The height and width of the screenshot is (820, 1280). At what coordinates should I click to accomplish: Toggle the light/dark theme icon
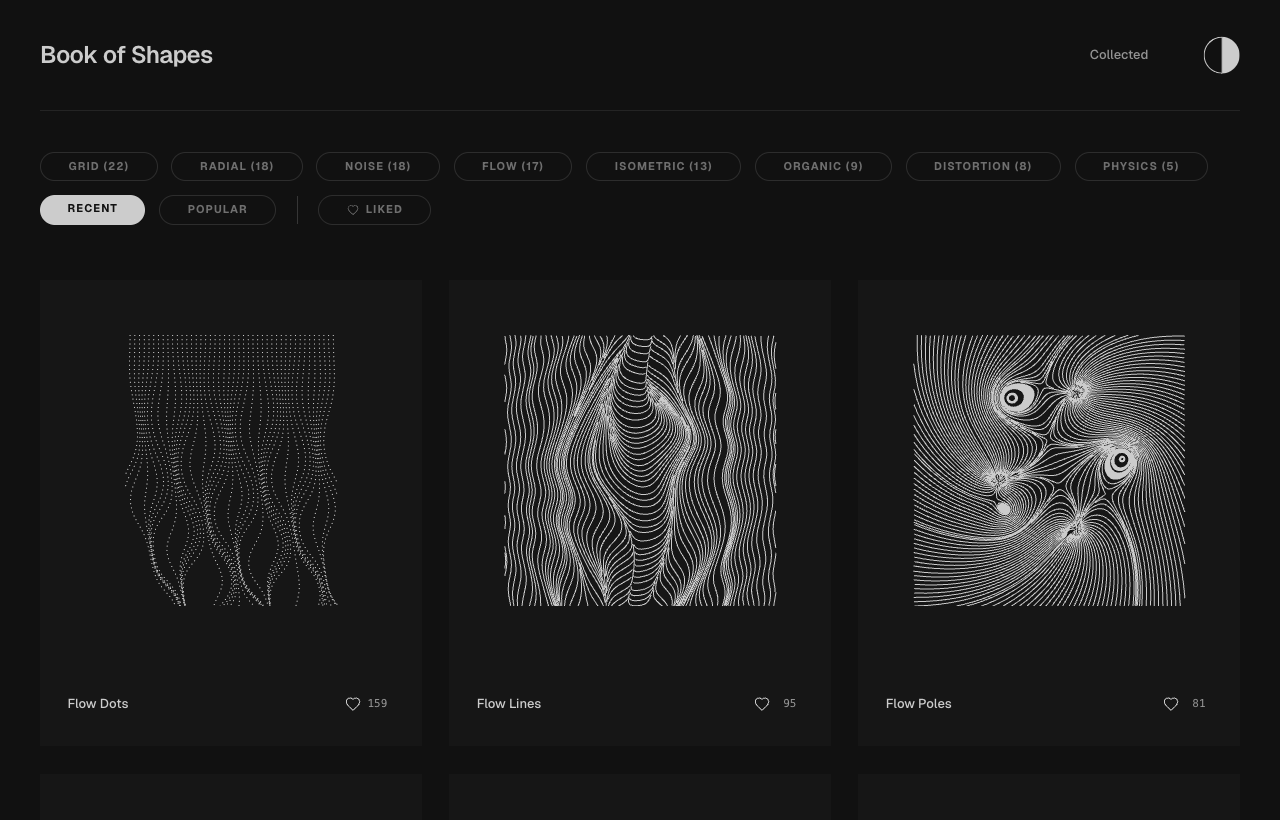point(1221,55)
